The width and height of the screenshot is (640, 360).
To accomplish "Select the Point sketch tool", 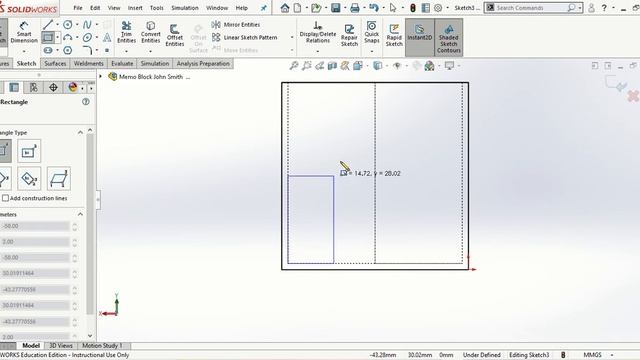I will click(107, 50).
